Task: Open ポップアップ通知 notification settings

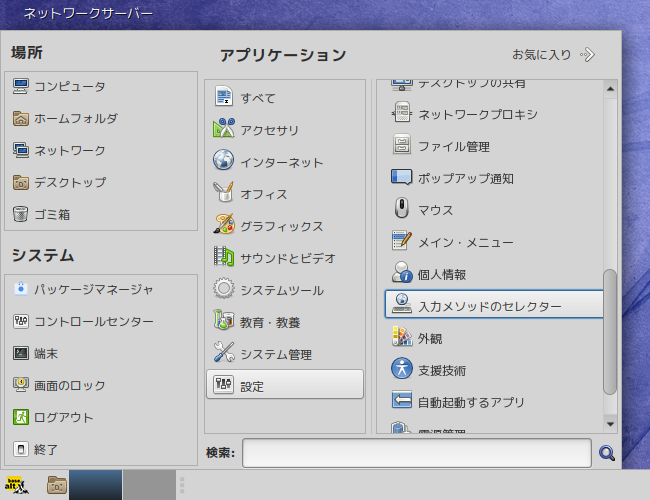Action: point(453,178)
